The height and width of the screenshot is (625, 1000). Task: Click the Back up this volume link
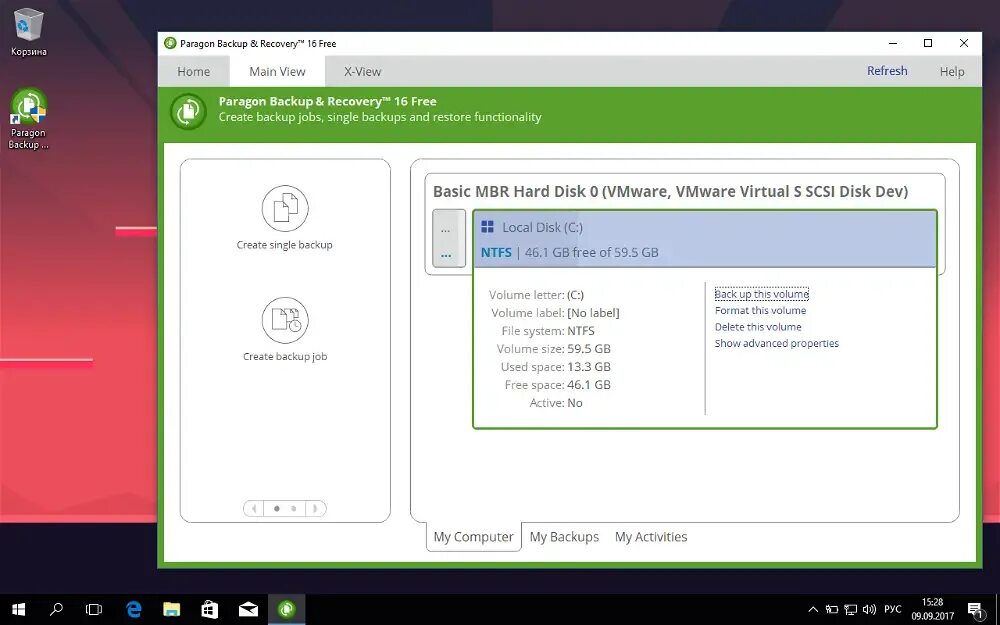tap(761, 294)
